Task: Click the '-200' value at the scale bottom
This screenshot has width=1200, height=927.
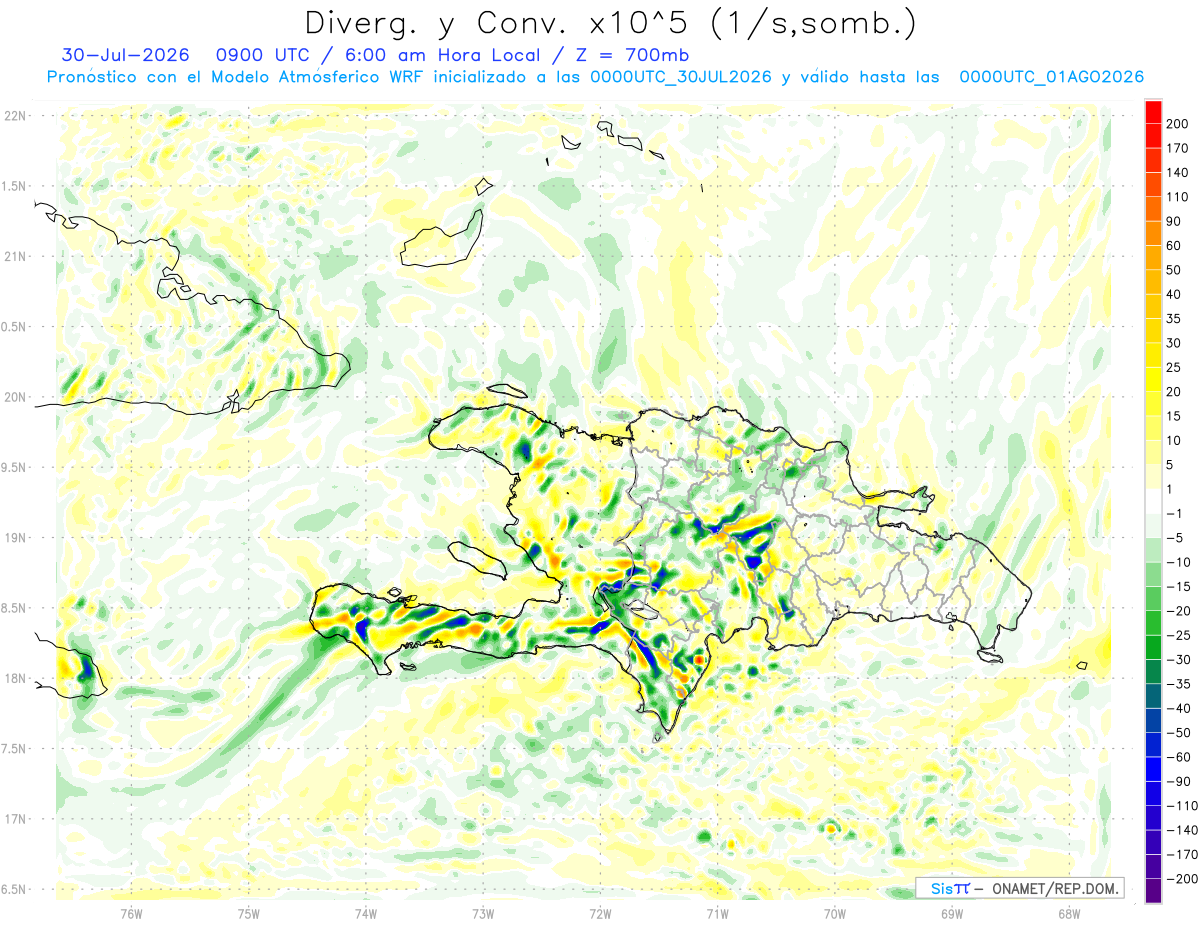Action: [x=1183, y=878]
